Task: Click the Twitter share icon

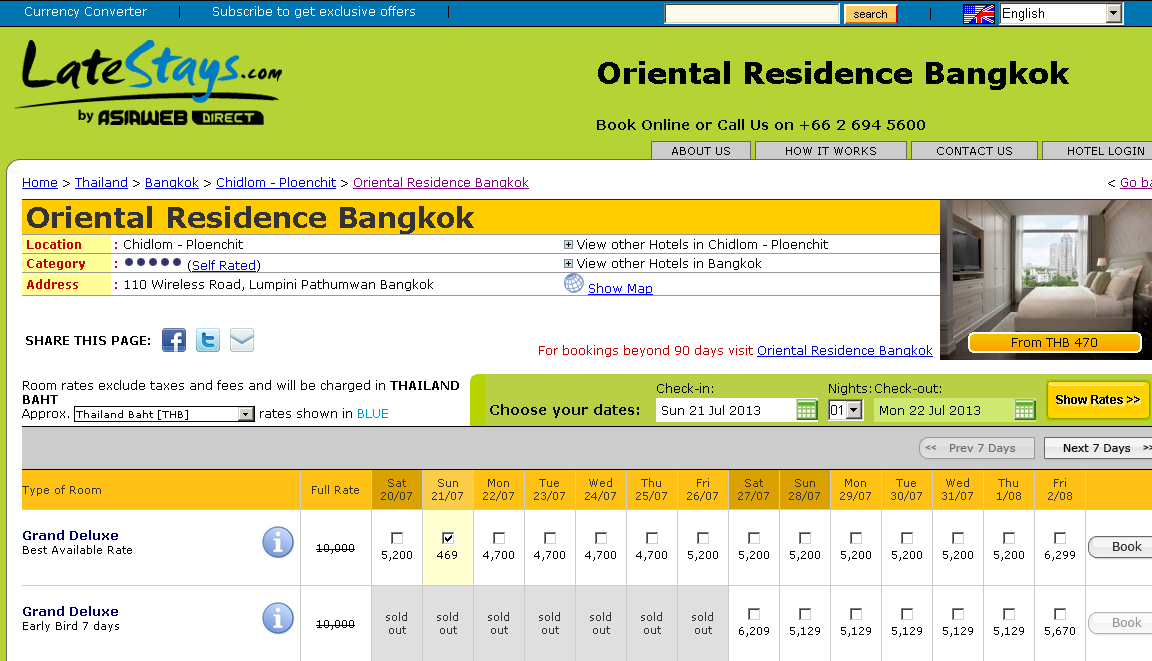Action: pyautogui.click(x=208, y=340)
